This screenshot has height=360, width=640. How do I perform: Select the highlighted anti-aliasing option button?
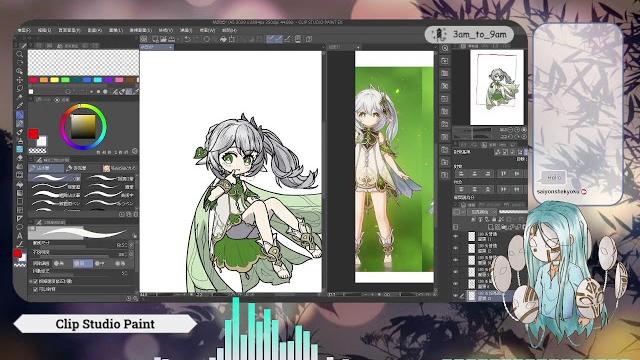tap(82, 263)
